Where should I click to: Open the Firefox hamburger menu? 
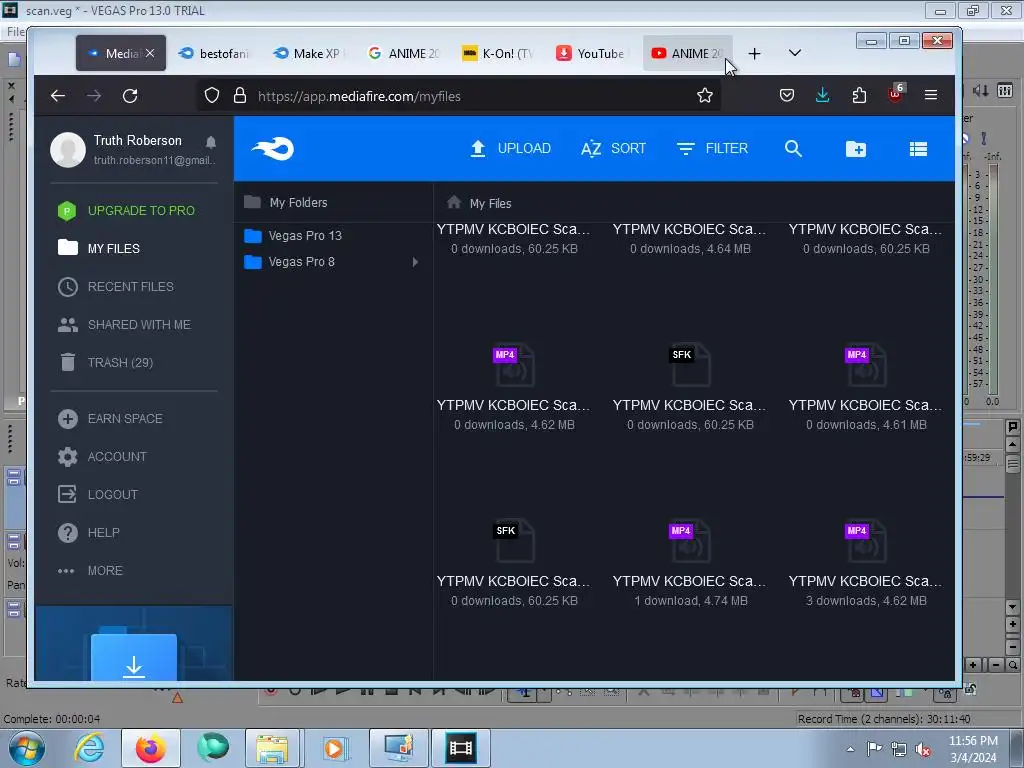coord(931,95)
